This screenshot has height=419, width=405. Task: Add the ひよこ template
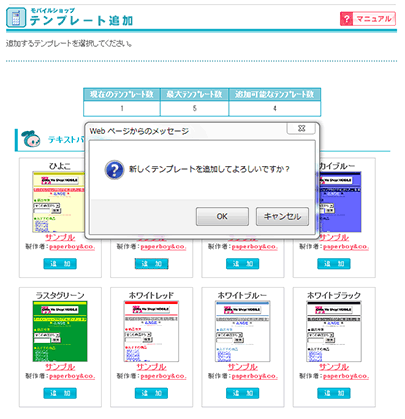coord(60,264)
